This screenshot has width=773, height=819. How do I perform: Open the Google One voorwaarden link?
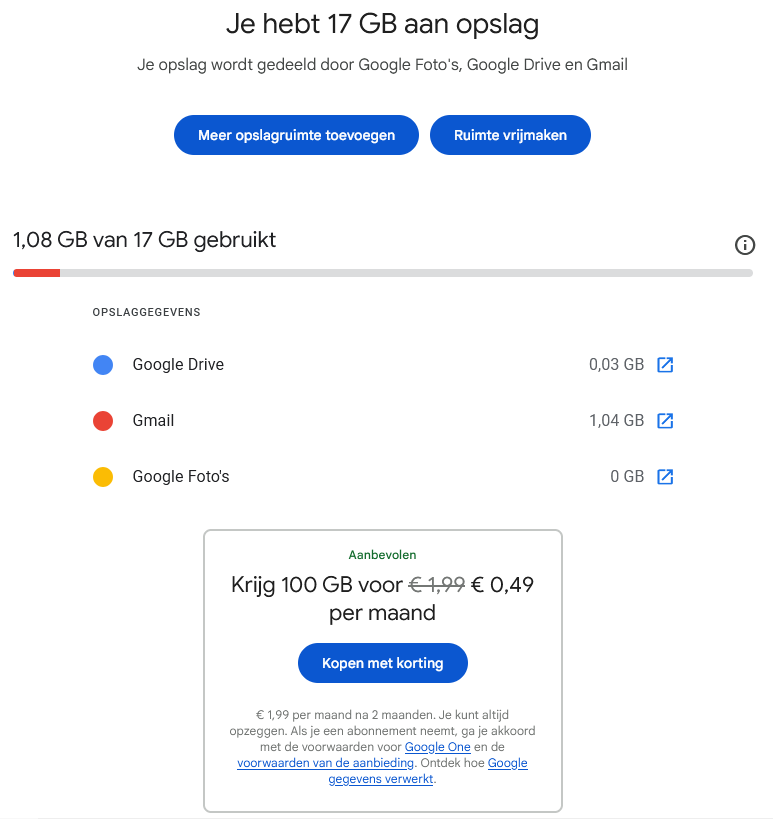(x=437, y=746)
